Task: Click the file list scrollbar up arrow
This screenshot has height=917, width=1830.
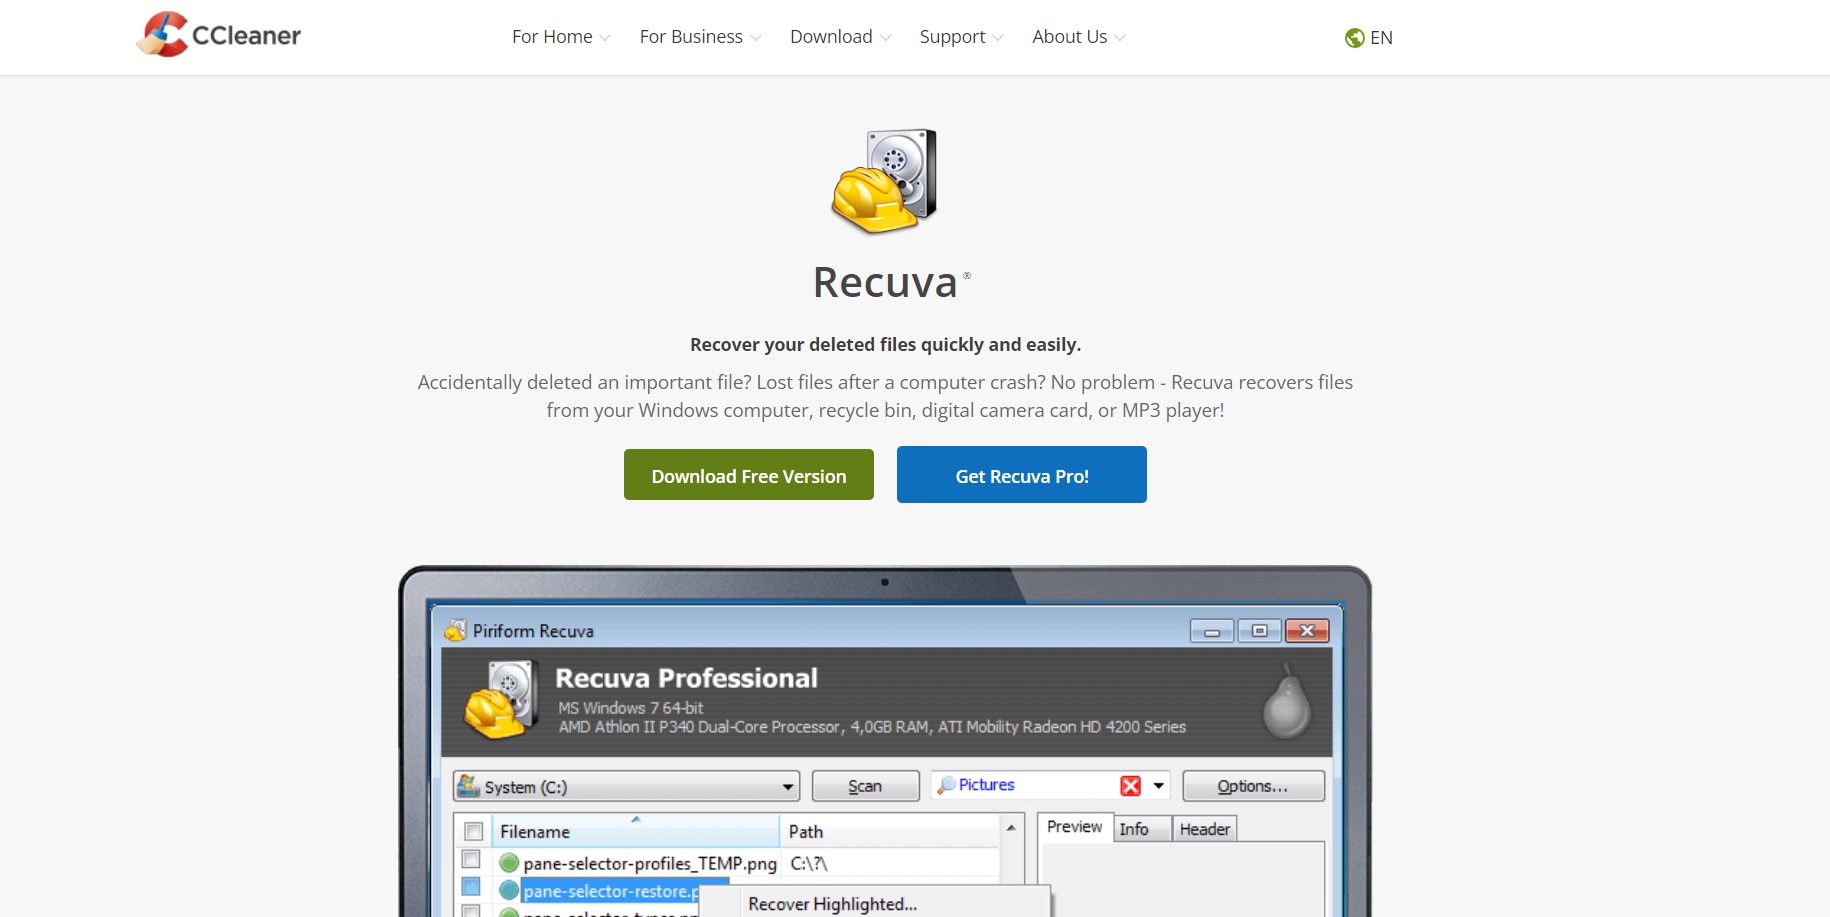Action: 1011,828
